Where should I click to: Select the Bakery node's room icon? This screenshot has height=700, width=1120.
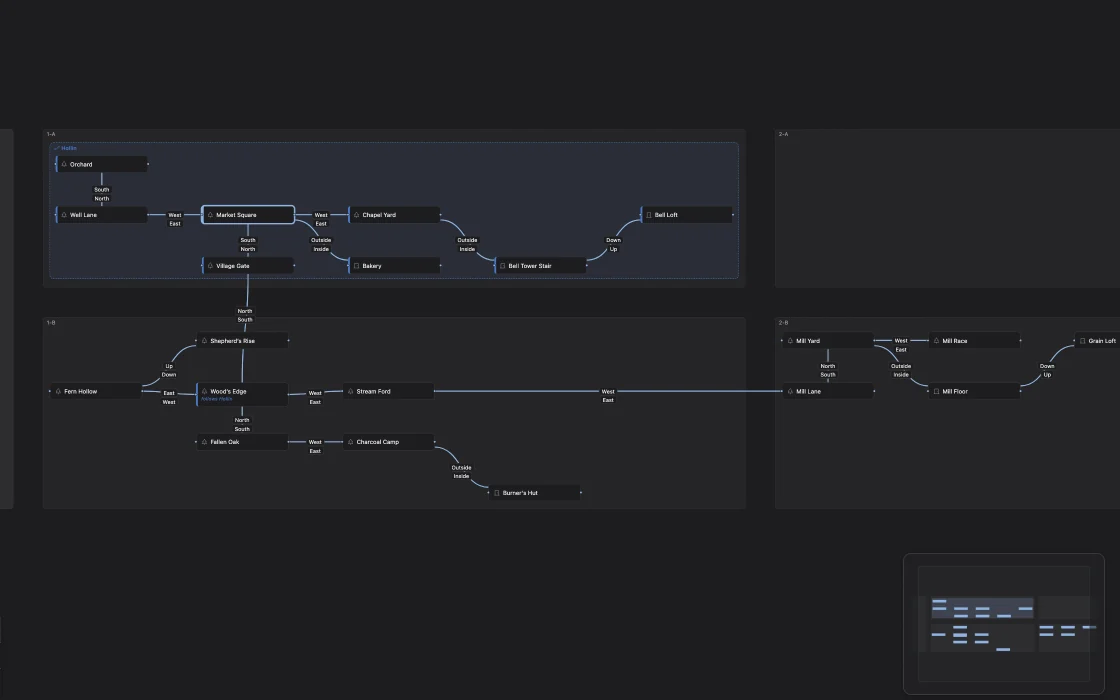356,266
